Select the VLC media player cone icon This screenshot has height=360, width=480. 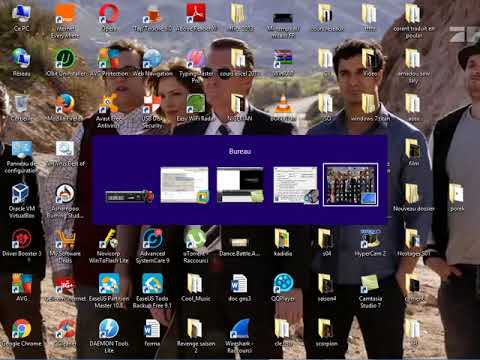coord(283,104)
